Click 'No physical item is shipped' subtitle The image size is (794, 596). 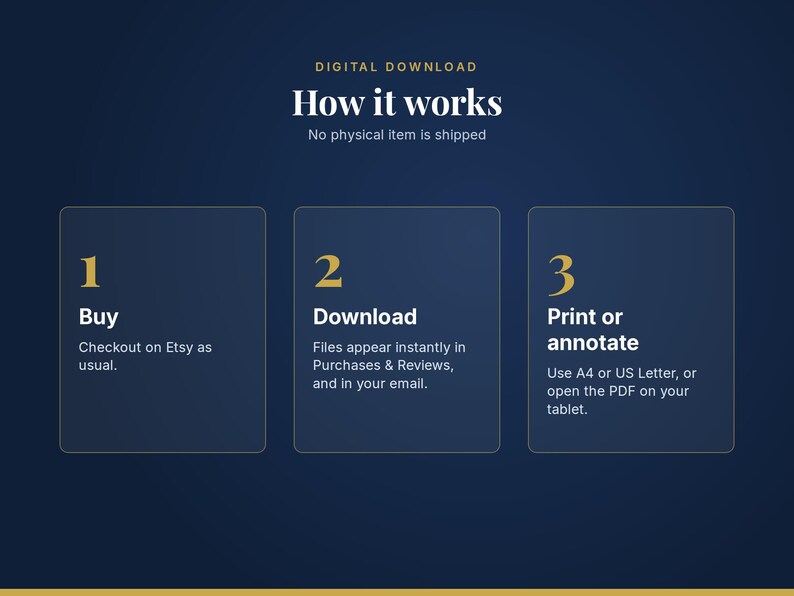(397, 135)
